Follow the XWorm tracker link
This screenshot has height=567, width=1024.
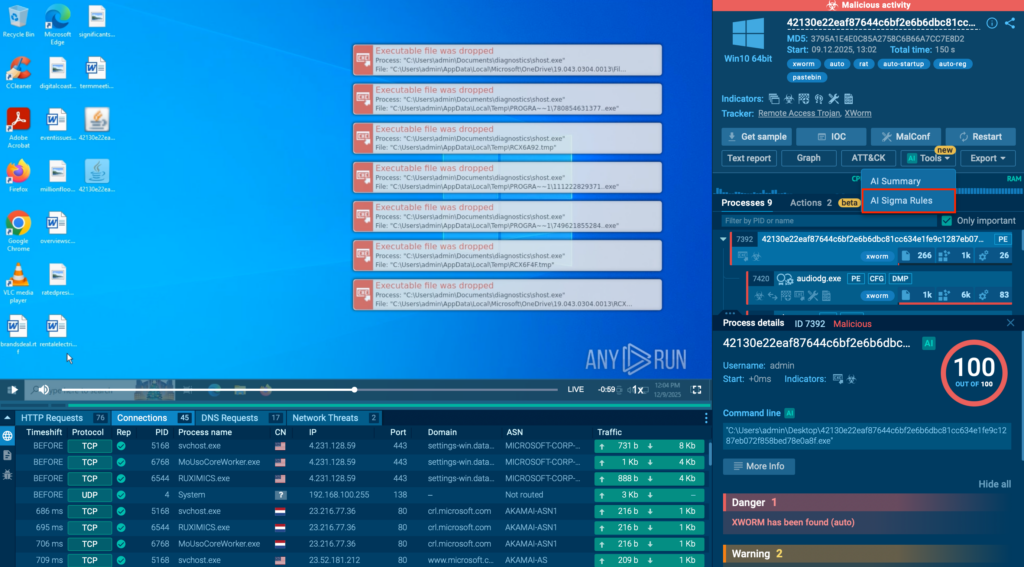857,114
